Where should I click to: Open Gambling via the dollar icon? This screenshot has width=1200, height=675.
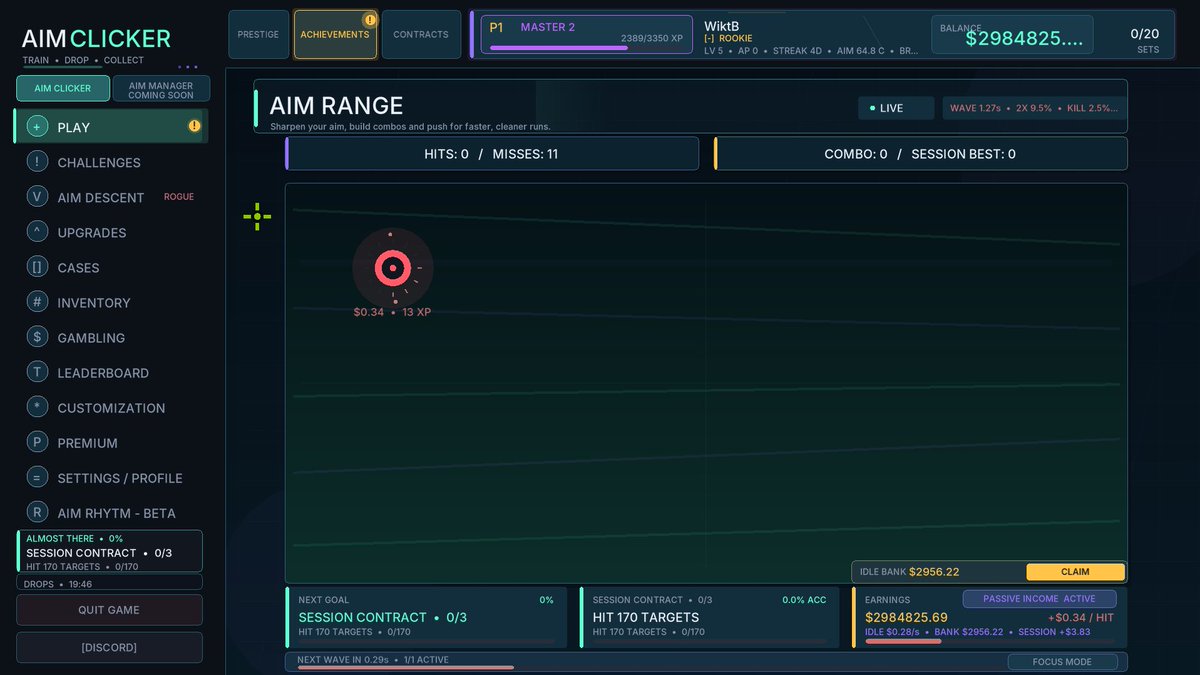point(37,337)
